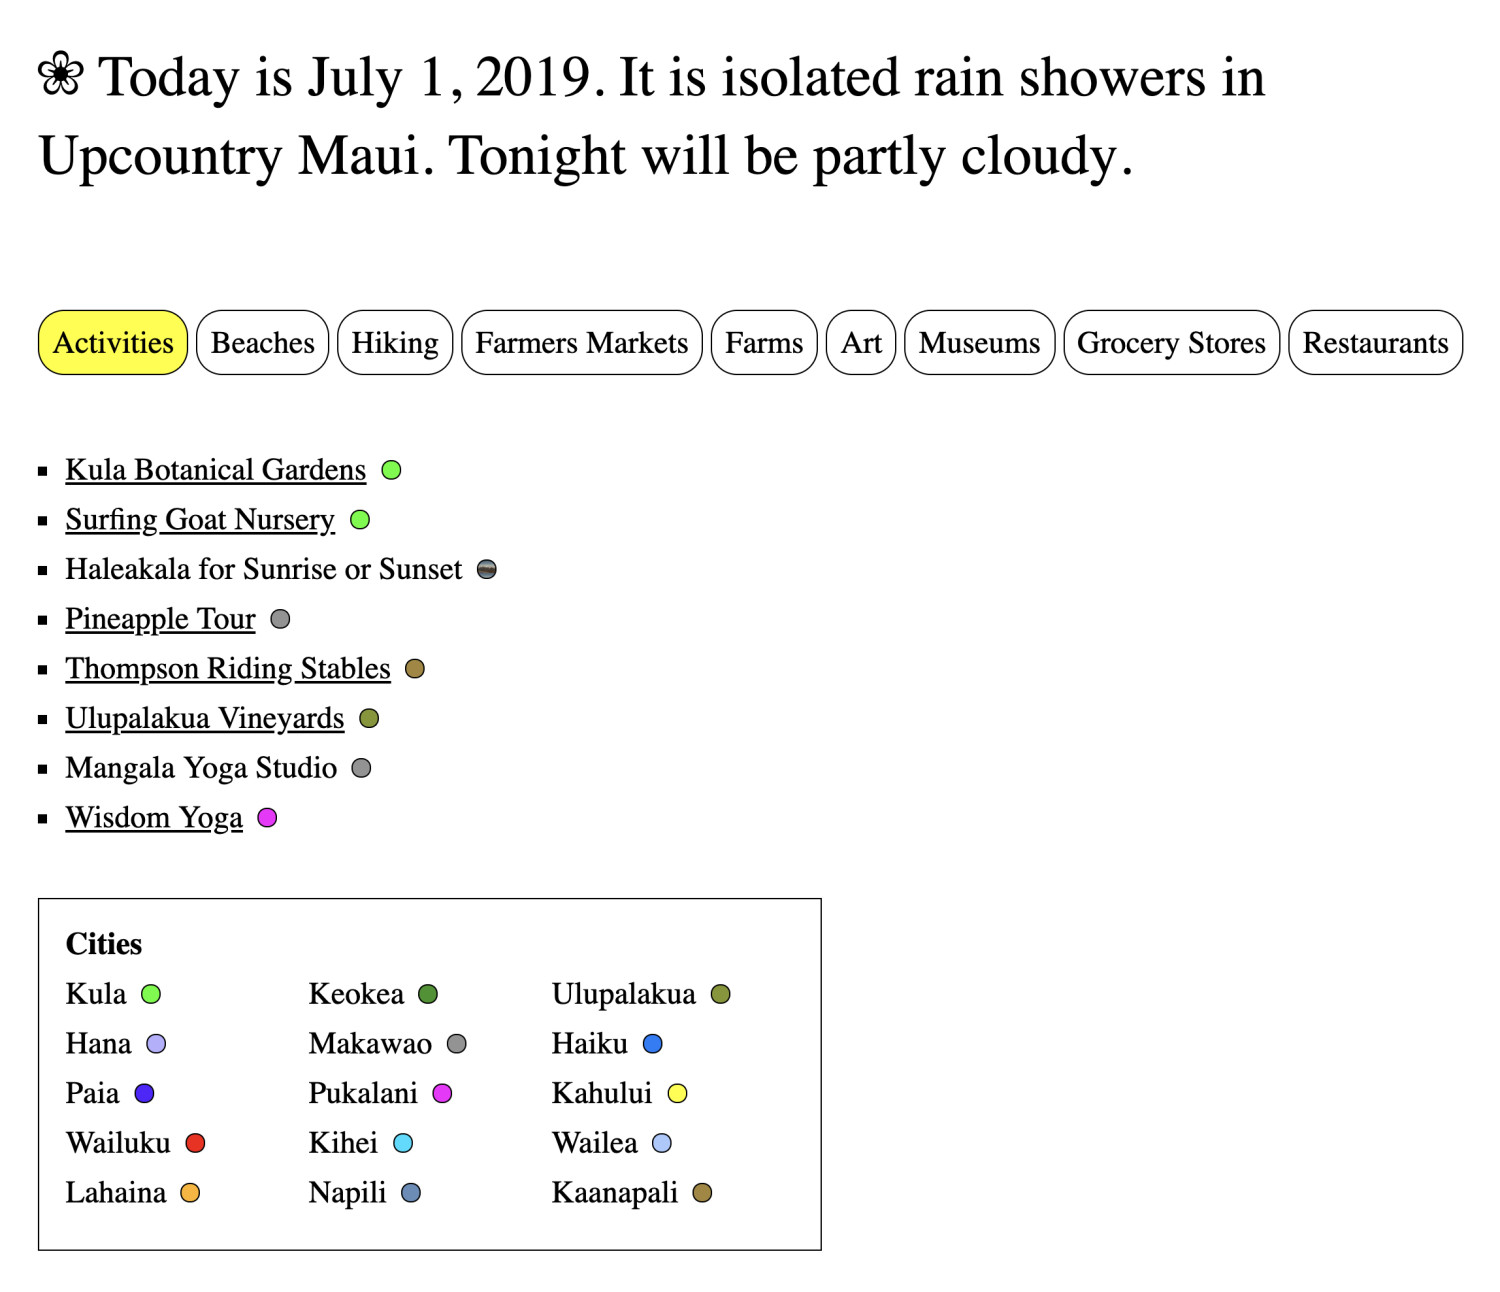The height and width of the screenshot is (1292, 1500).
Task: Click the Wisdom Yoga link
Action: [x=154, y=818]
